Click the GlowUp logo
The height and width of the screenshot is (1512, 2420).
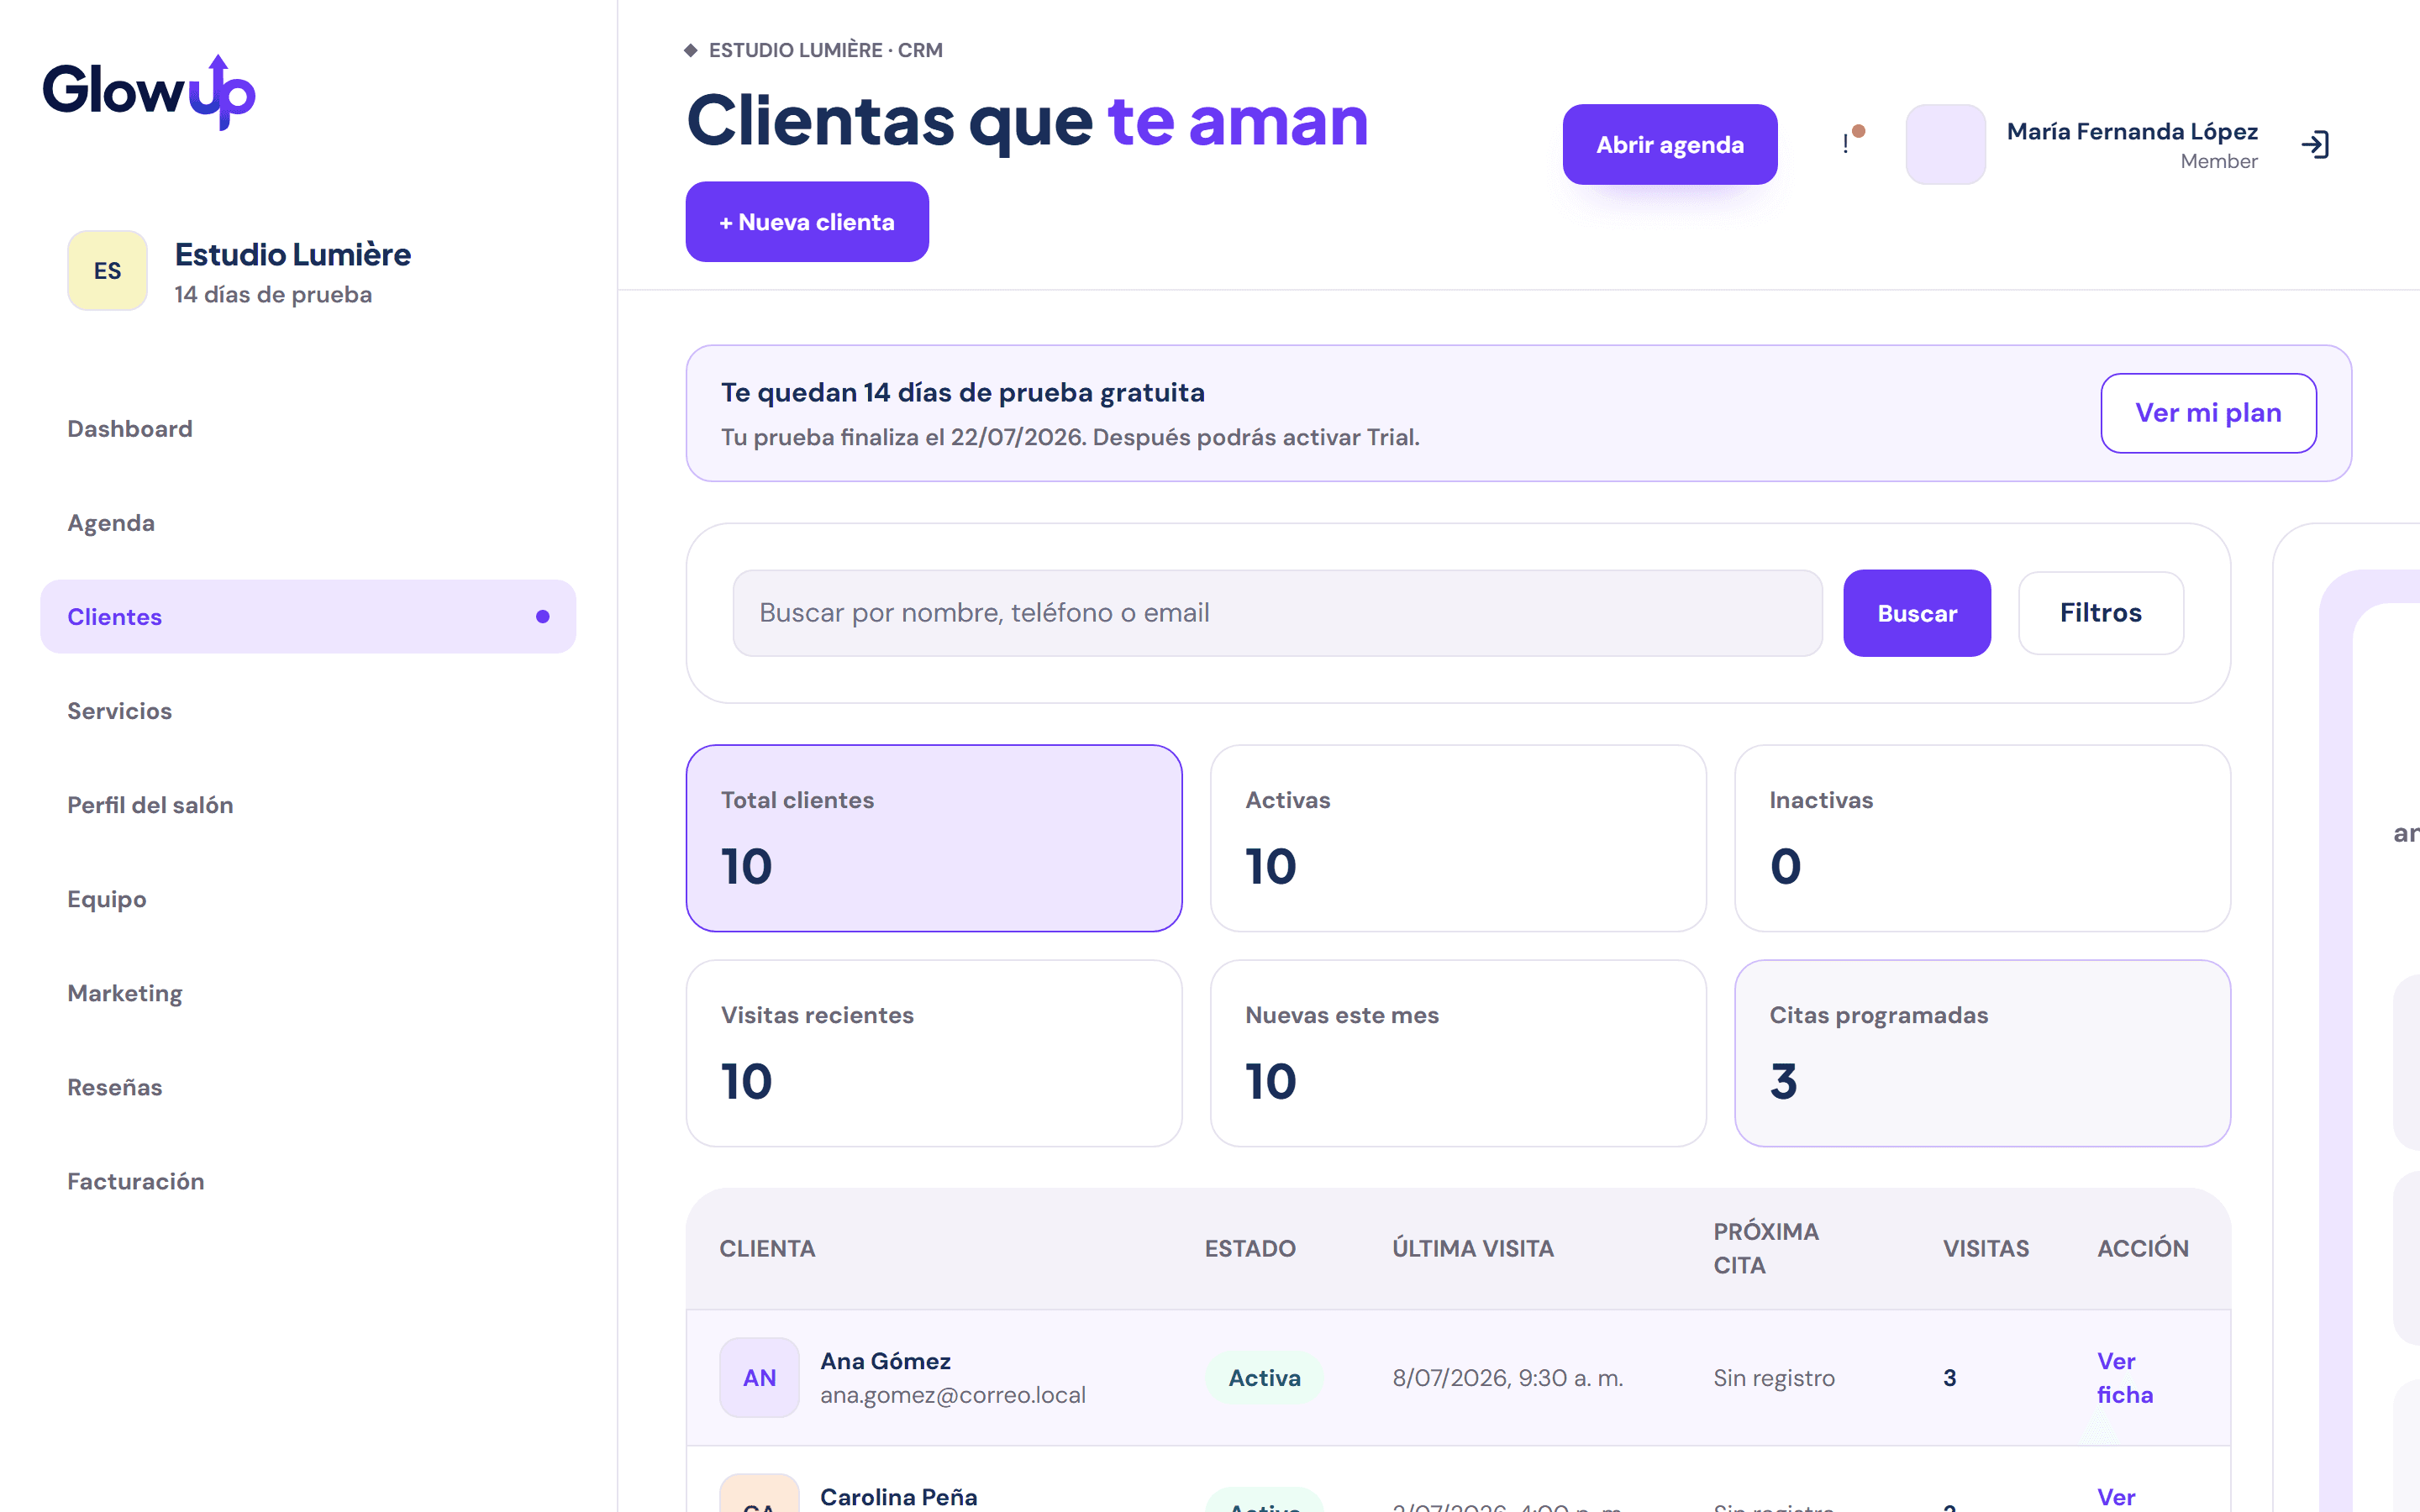(x=149, y=92)
